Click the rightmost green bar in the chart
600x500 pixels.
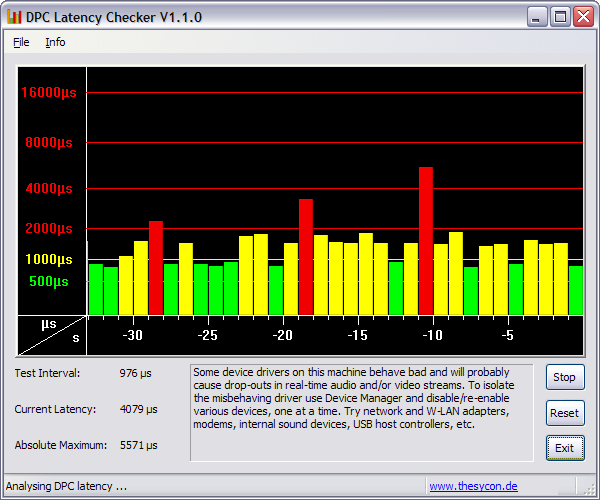point(576,290)
